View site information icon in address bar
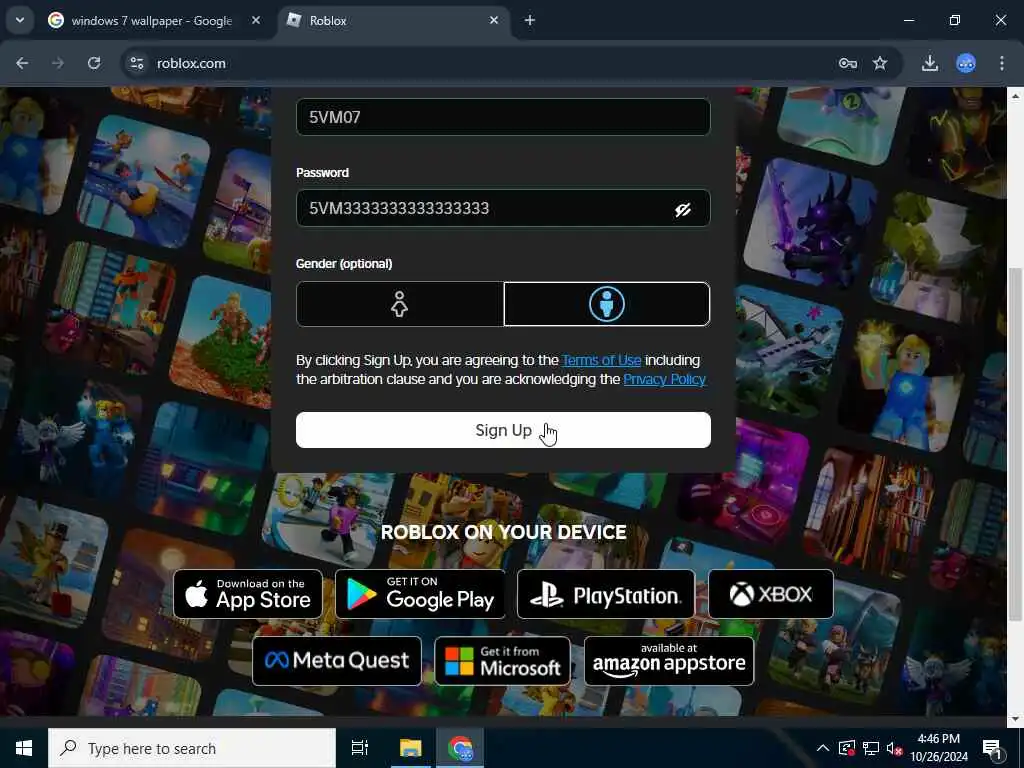This screenshot has width=1024, height=768. point(136,63)
